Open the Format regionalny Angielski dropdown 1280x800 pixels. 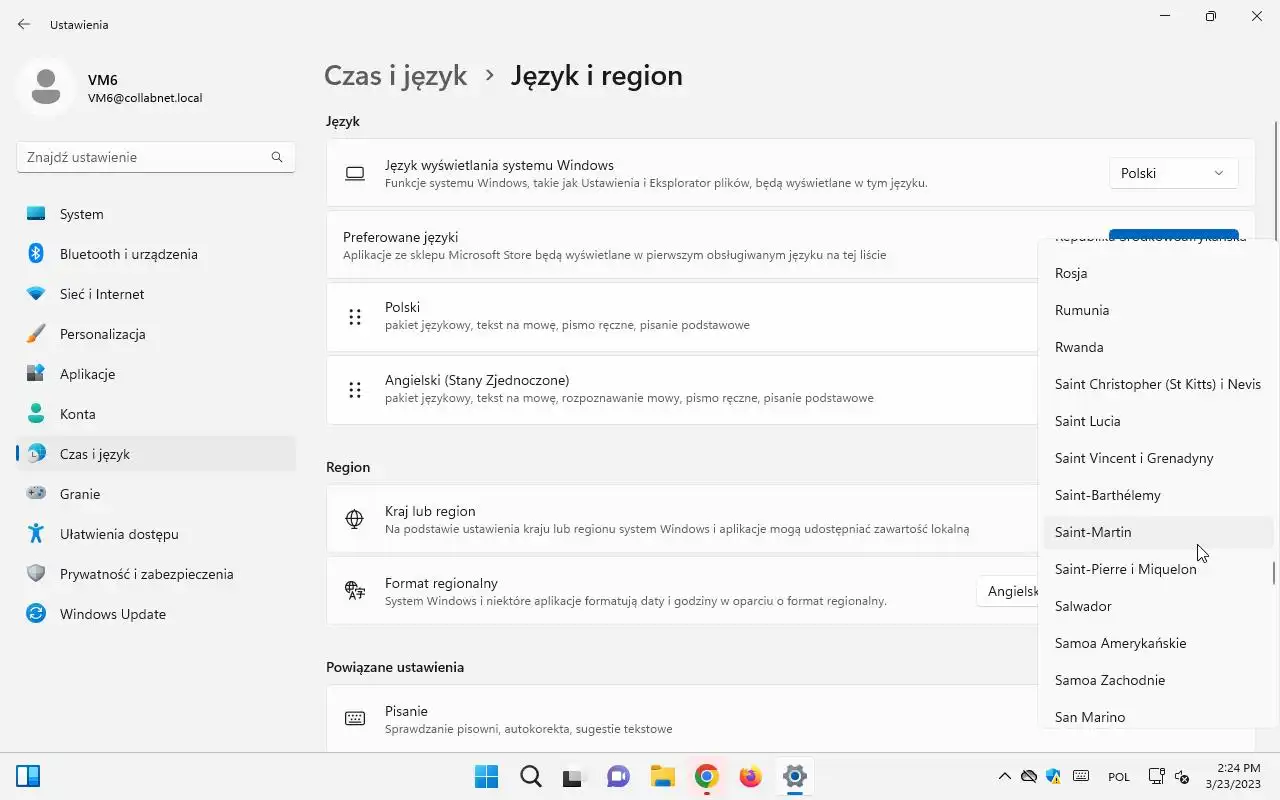point(1008,591)
